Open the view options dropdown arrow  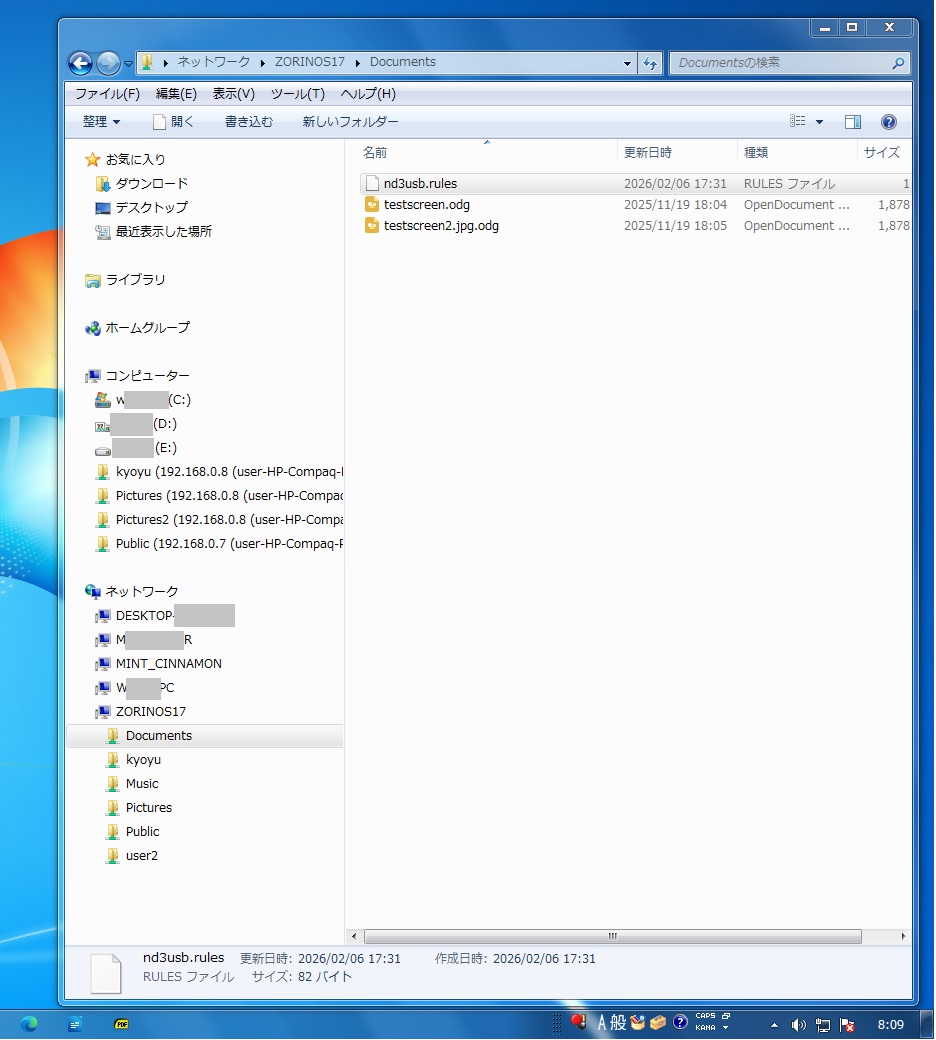(820, 122)
